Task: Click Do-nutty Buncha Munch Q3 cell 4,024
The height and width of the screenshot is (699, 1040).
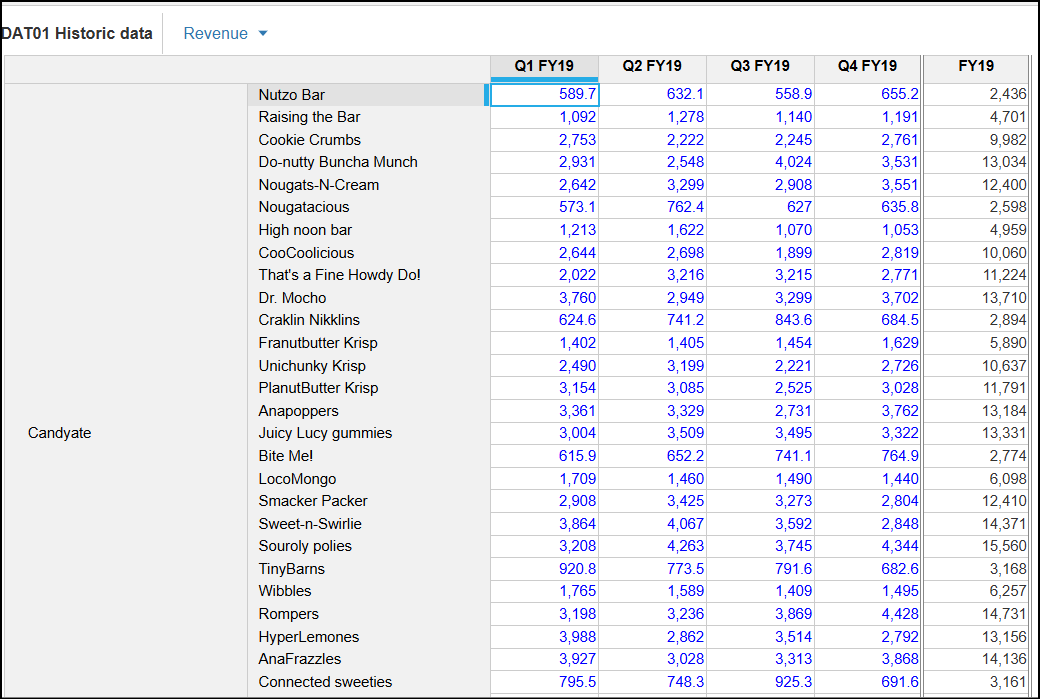Action: [760, 162]
